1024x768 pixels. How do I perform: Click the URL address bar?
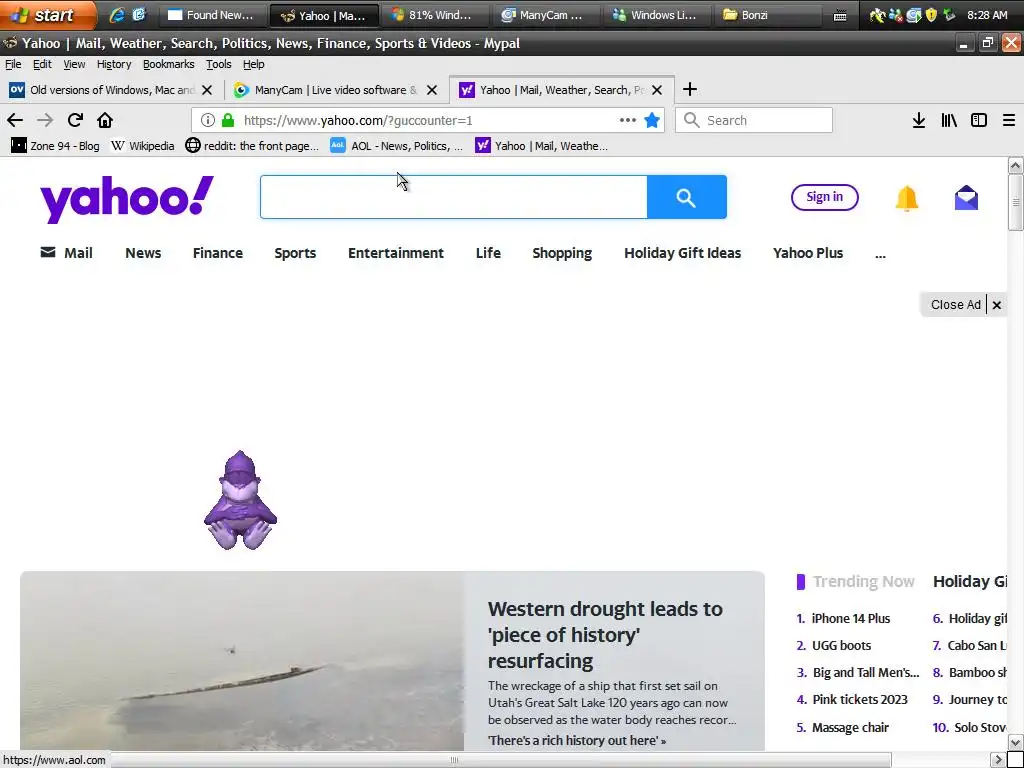[x=428, y=120]
